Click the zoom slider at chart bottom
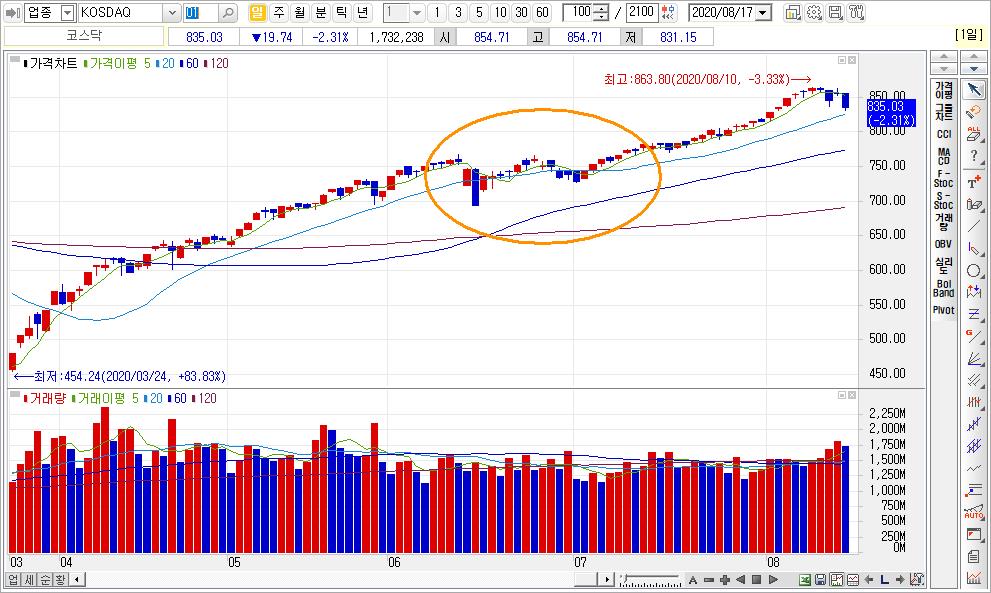991x593 pixels. pyautogui.click(x=650, y=580)
